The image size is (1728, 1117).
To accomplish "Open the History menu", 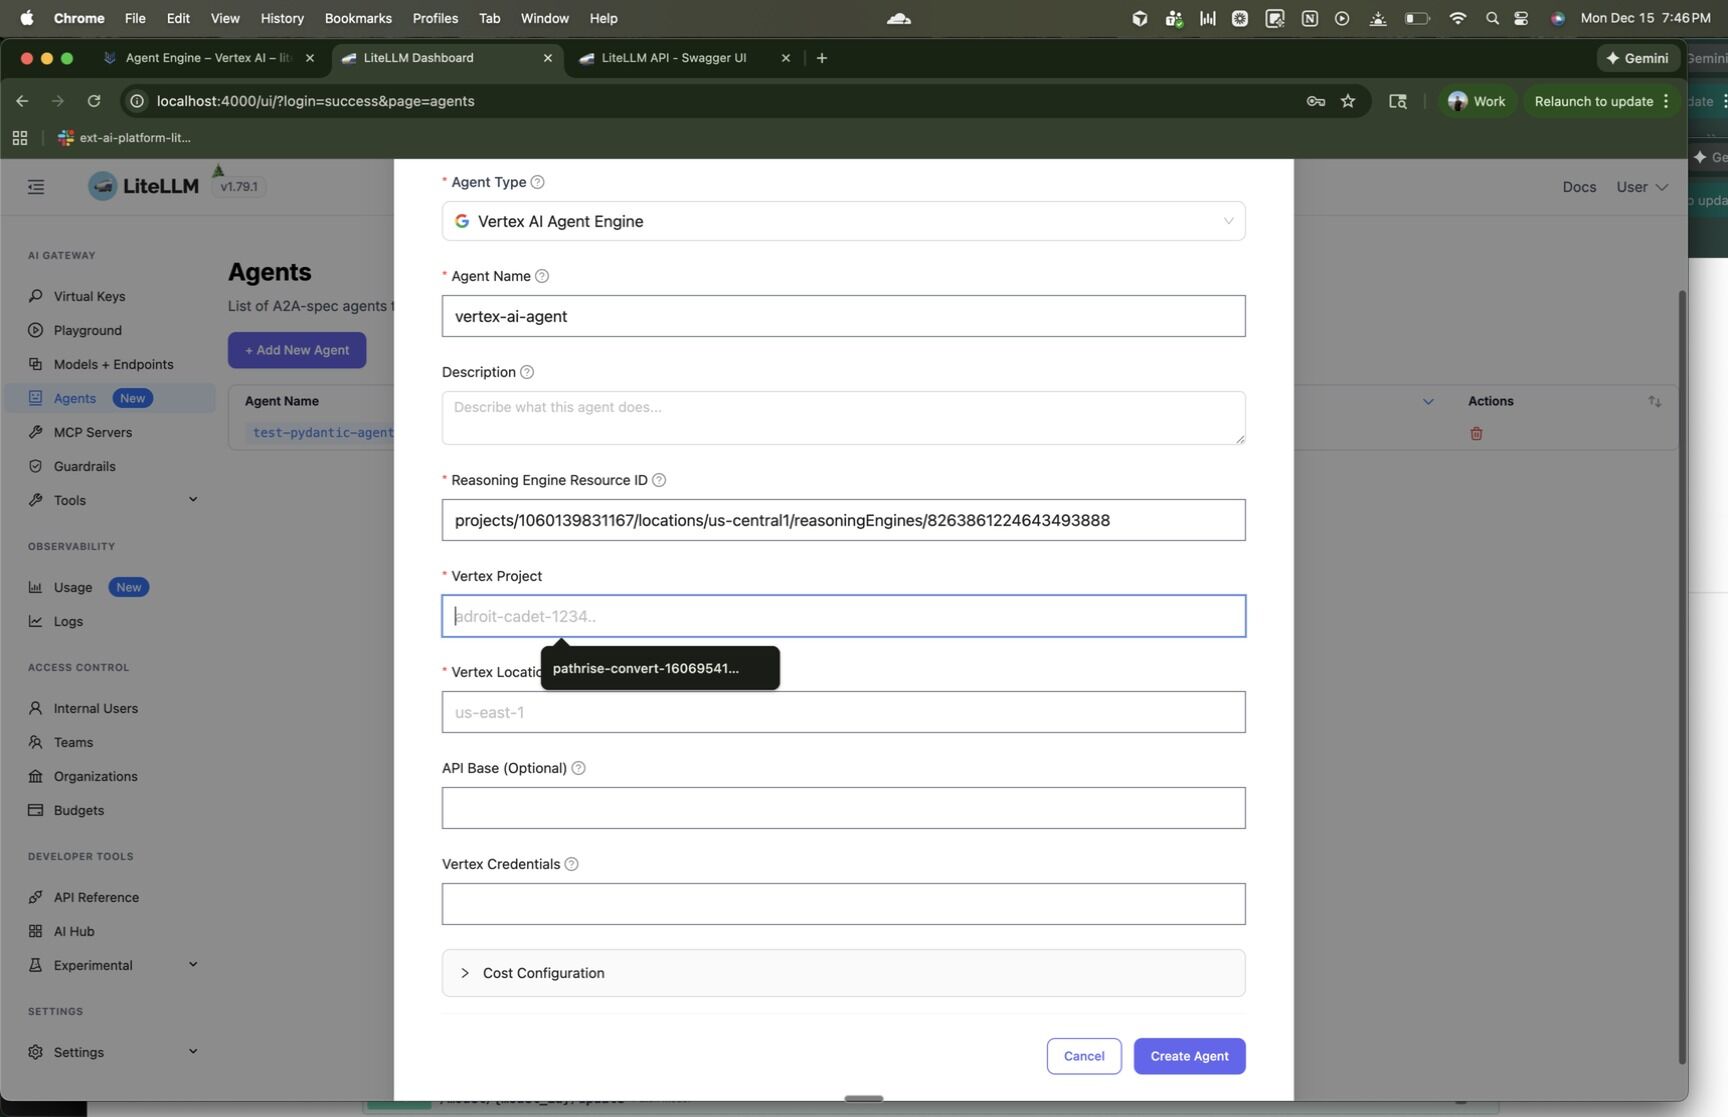I will (282, 18).
